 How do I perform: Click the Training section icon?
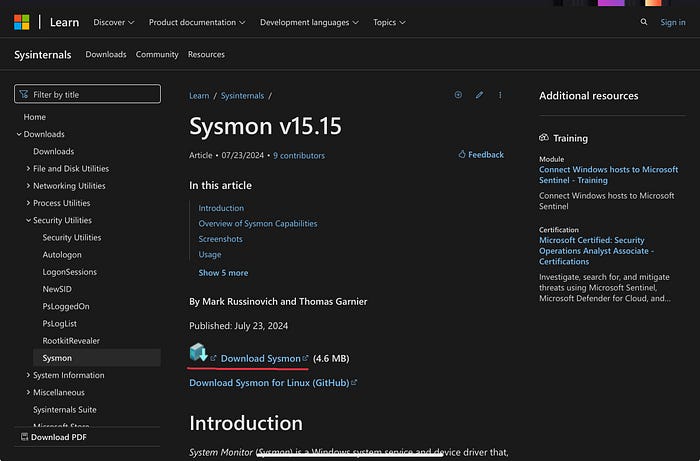coord(544,137)
